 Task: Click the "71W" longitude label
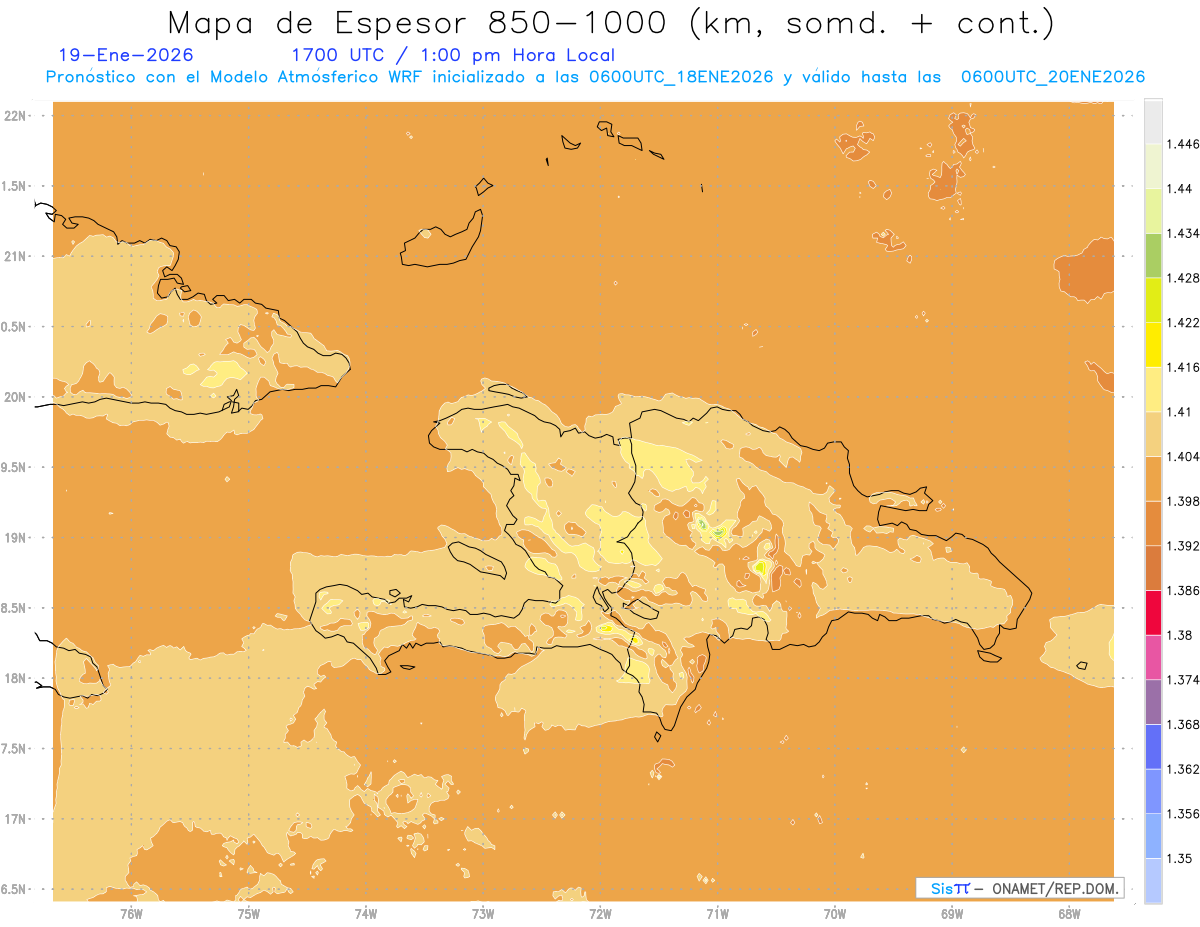click(x=717, y=914)
